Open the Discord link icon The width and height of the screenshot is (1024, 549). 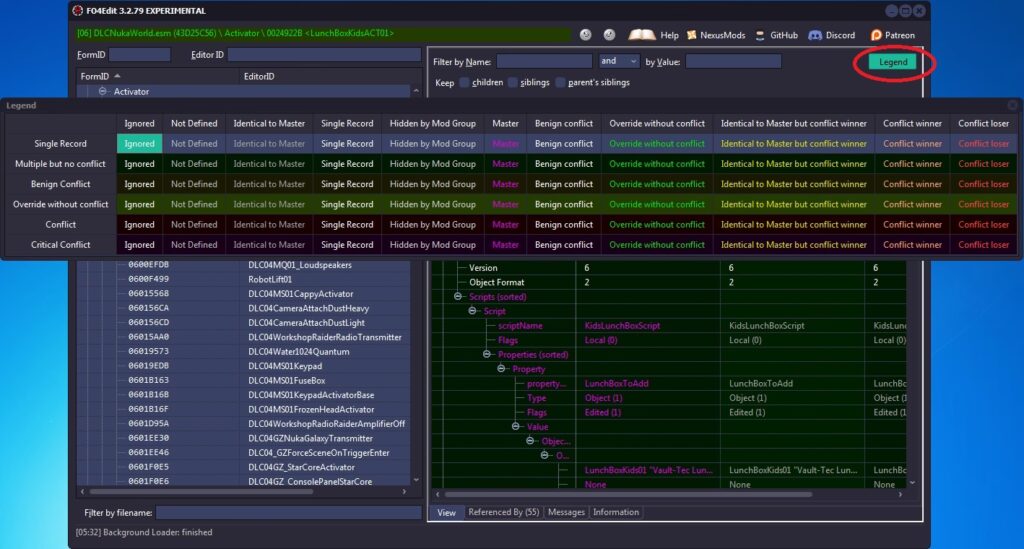tap(815, 35)
